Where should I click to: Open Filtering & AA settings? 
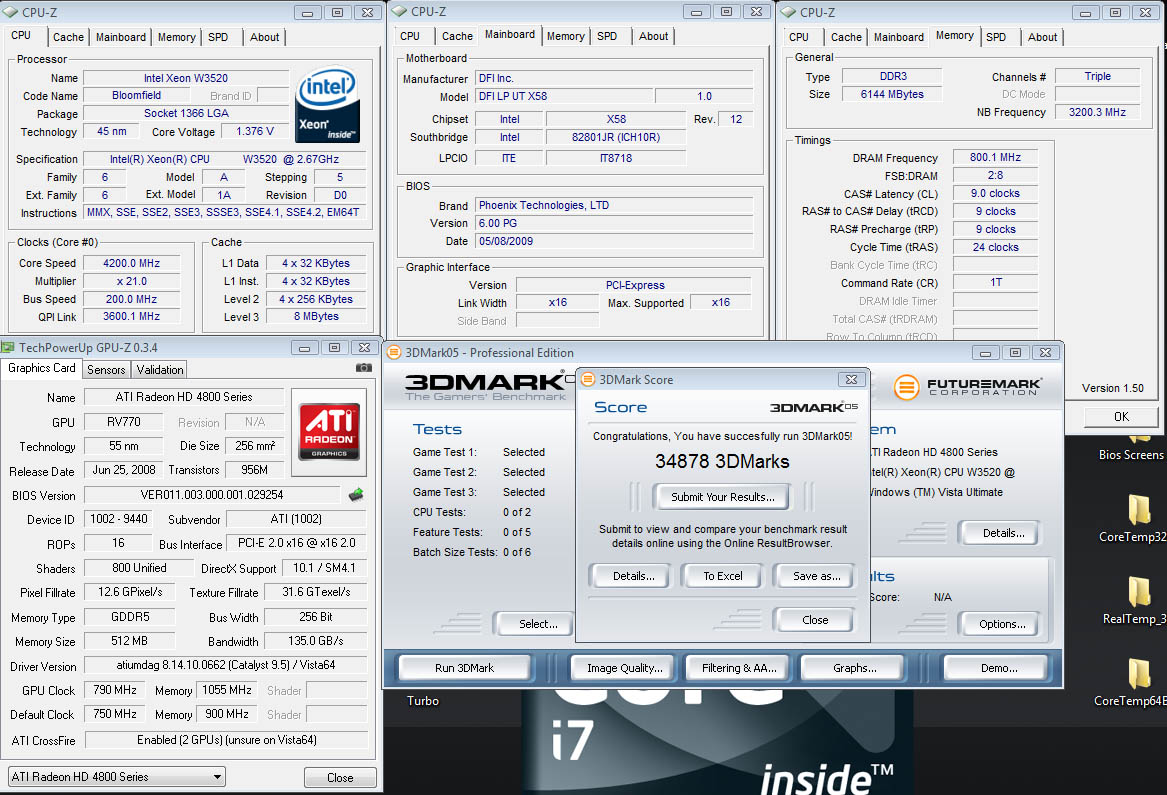739,668
